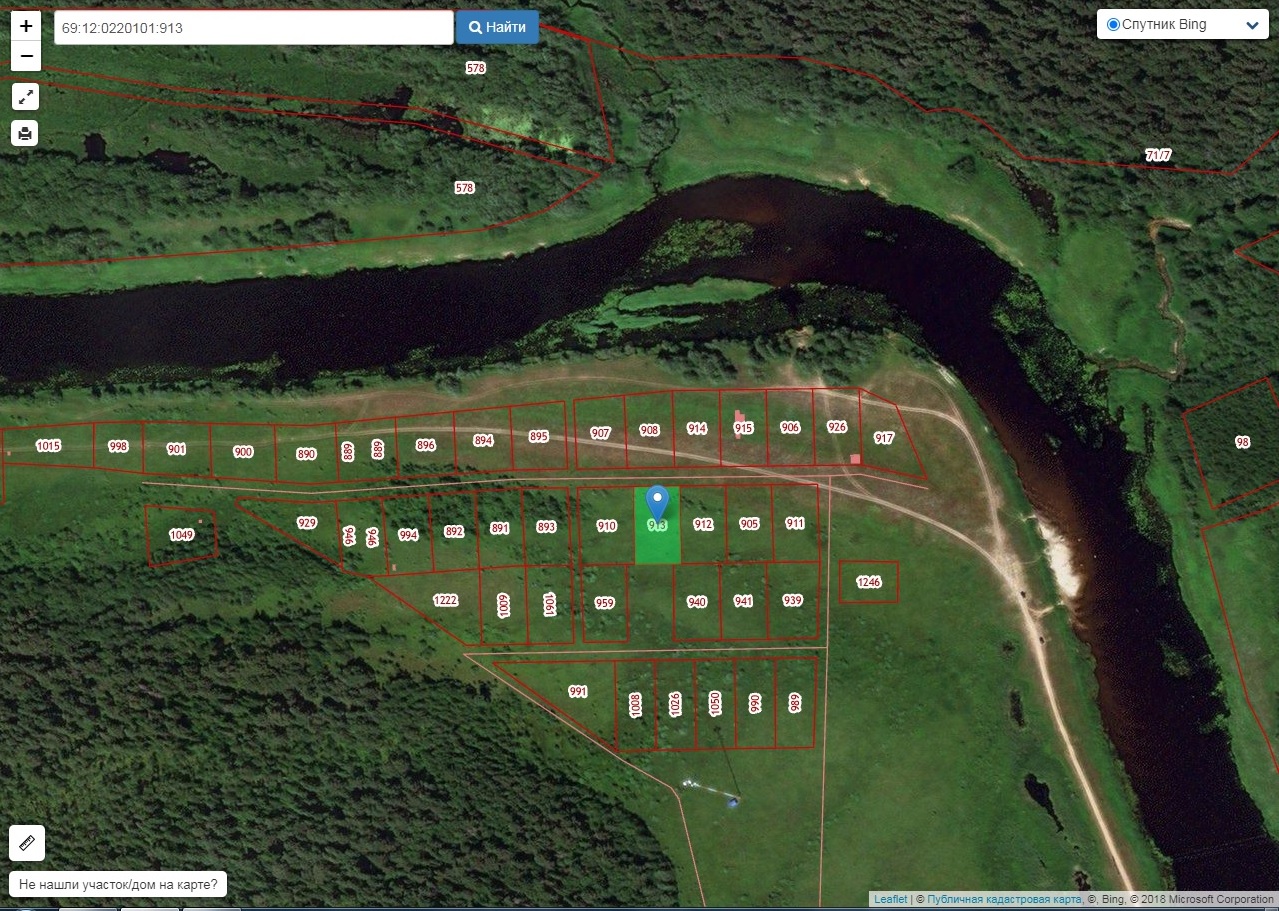Zoom out with the minus button
This screenshot has width=1279, height=911.
click(26, 56)
